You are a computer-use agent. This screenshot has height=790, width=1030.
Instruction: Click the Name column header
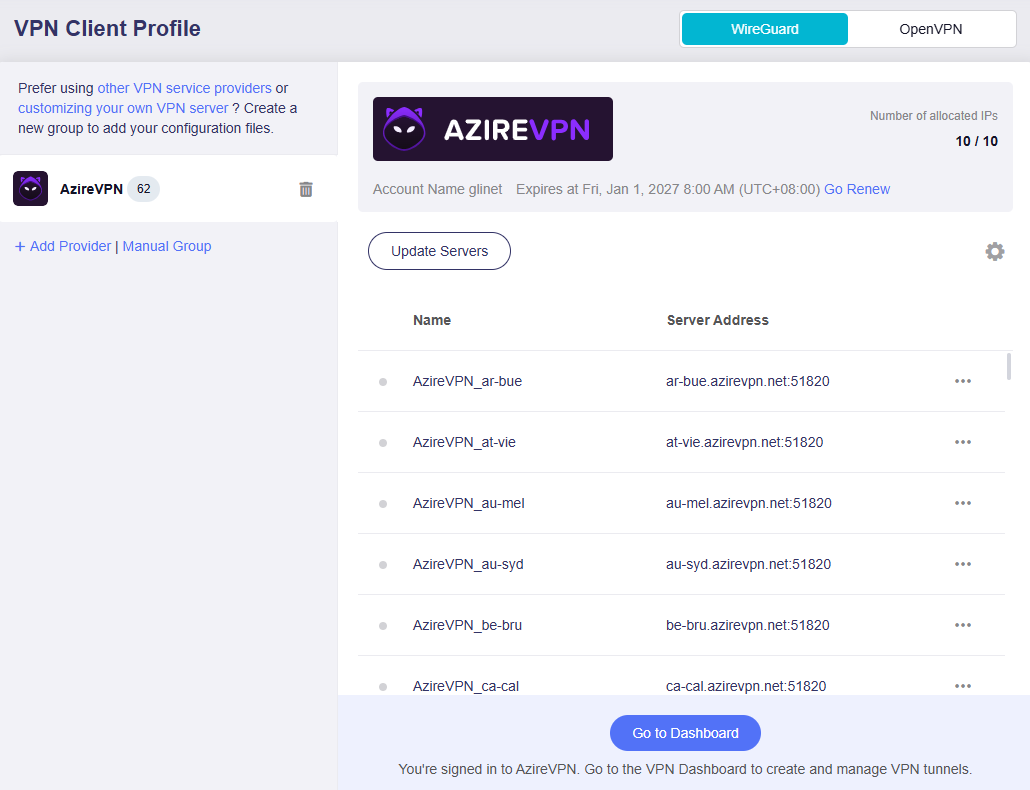(x=432, y=320)
